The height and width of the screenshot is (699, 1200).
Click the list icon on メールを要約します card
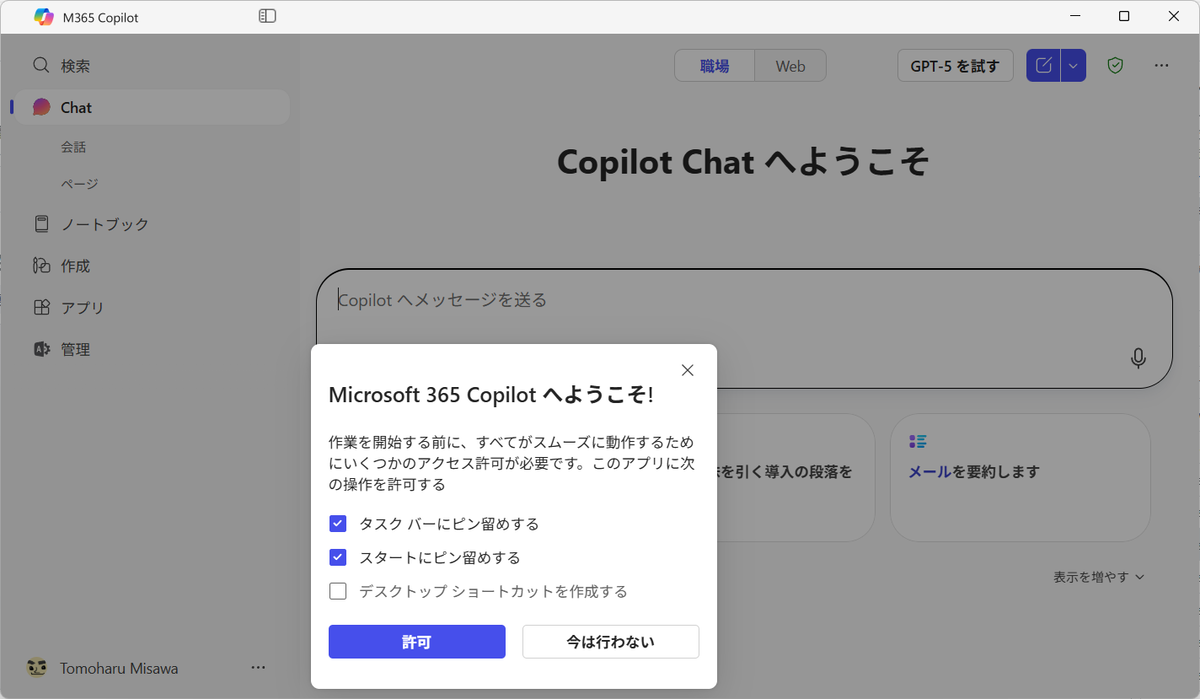(918, 442)
